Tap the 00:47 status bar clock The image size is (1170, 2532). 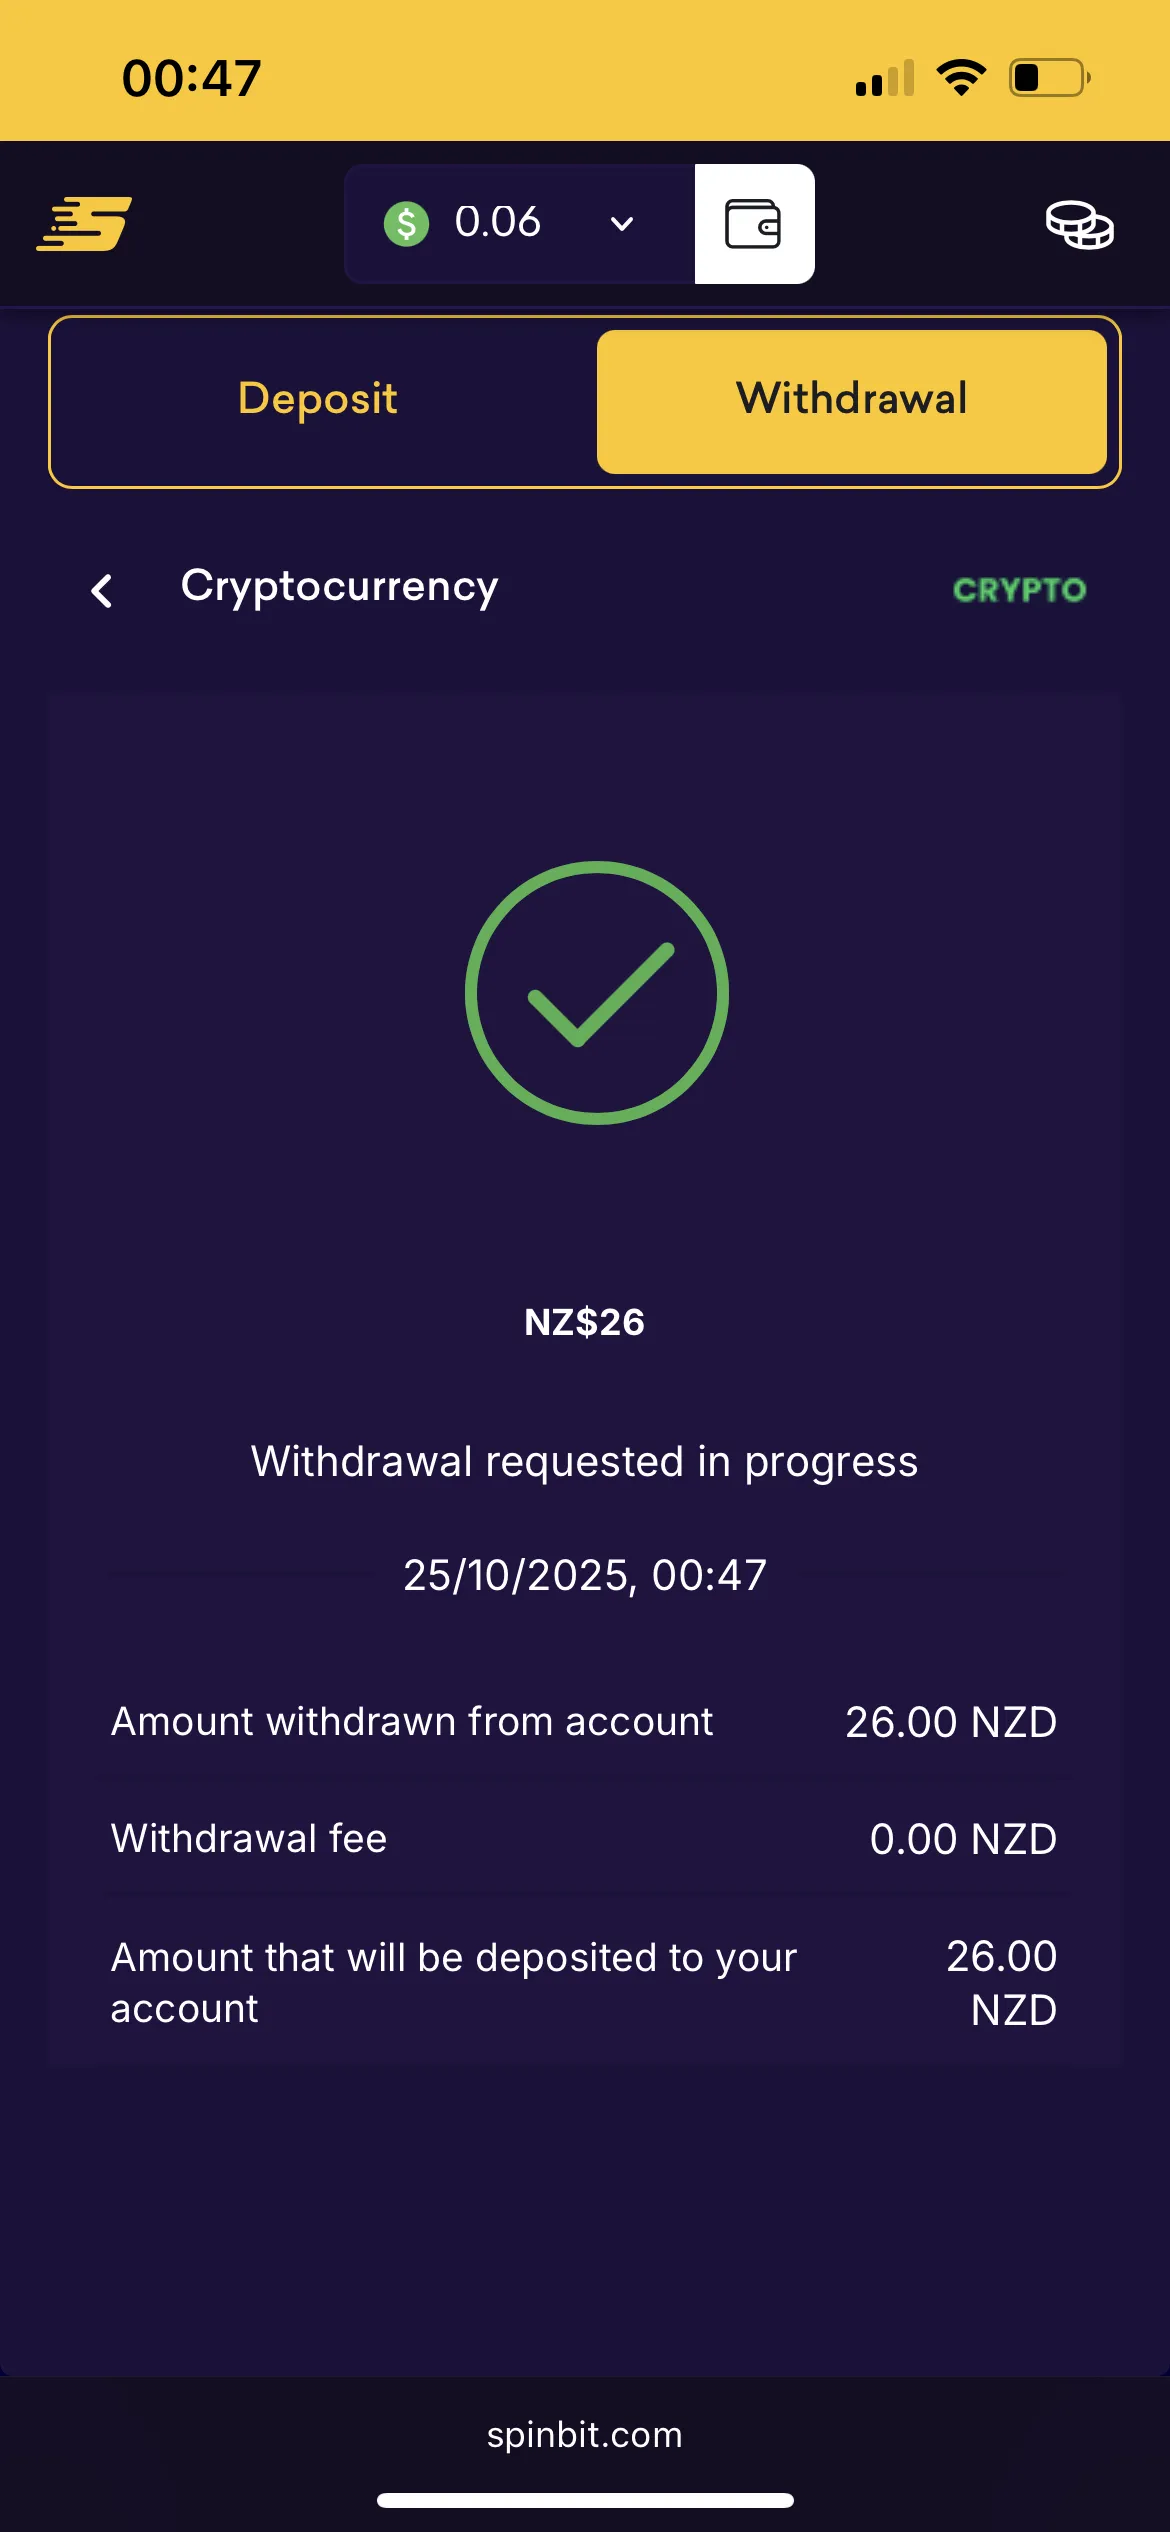tap(191, 78)
